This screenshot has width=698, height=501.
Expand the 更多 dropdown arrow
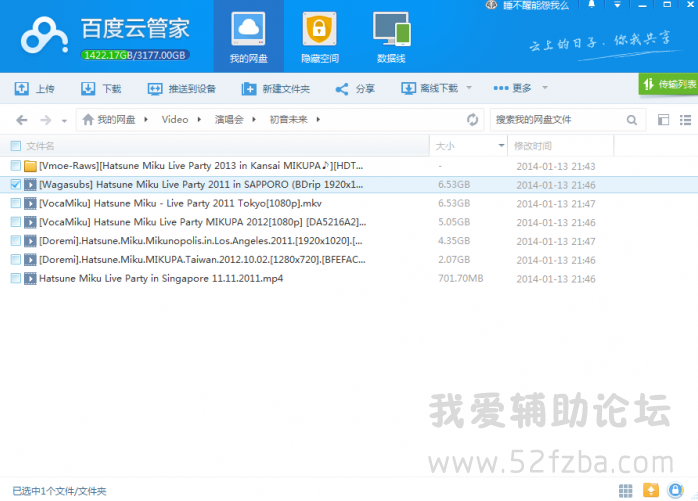click(x=545, y=88)
